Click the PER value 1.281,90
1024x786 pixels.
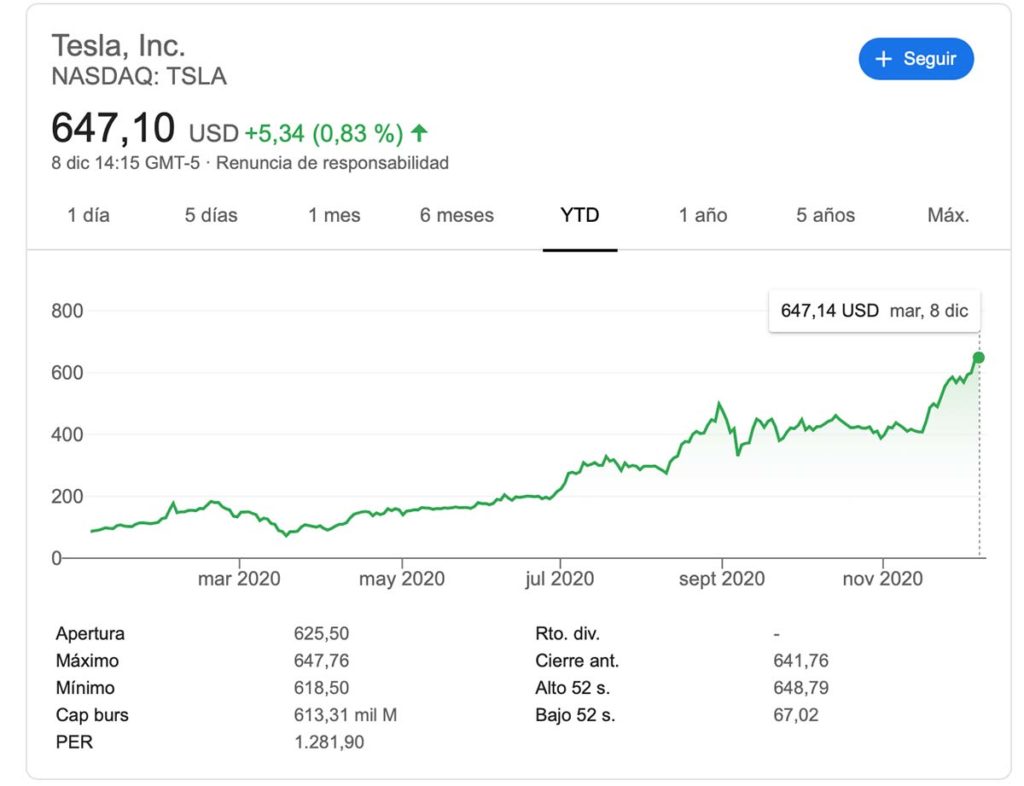point(329,743)
